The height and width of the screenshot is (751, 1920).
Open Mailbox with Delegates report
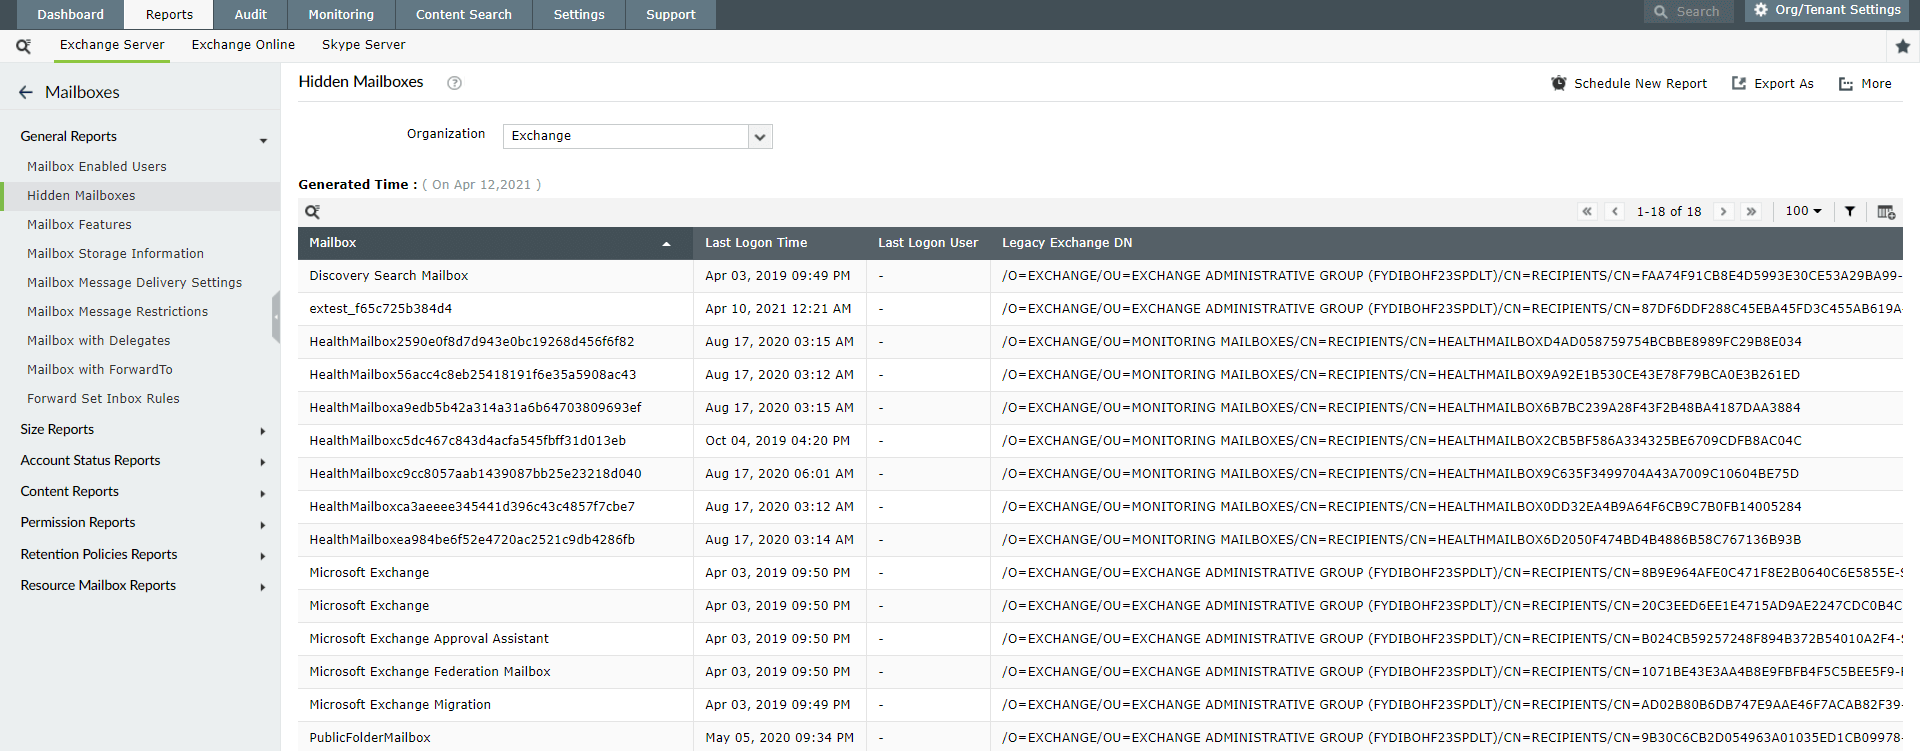point(98,341)
